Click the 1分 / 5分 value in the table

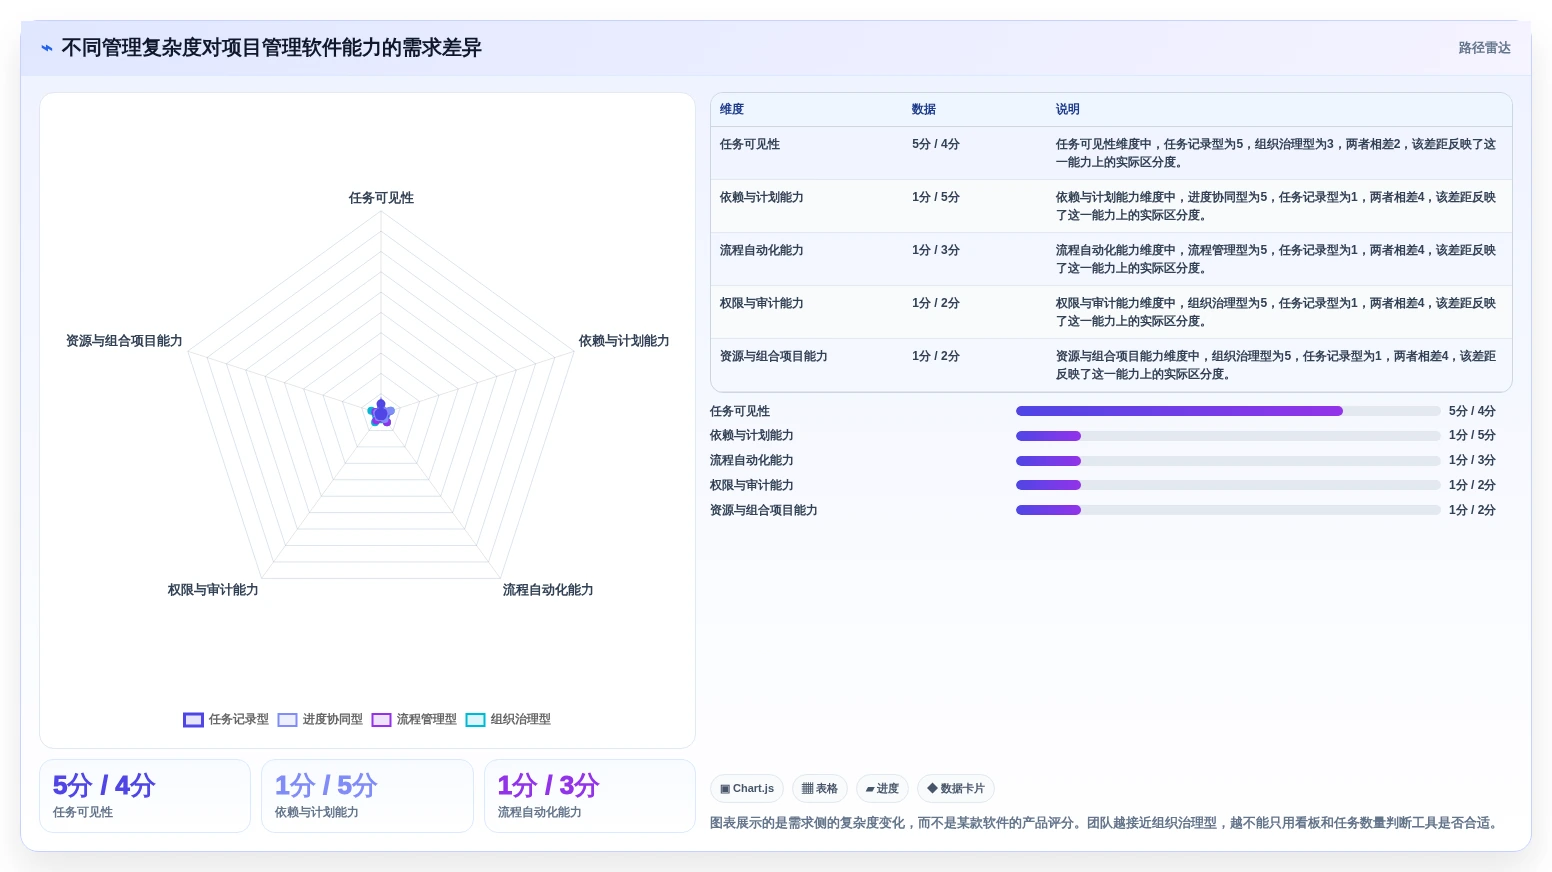pos(936,198)
